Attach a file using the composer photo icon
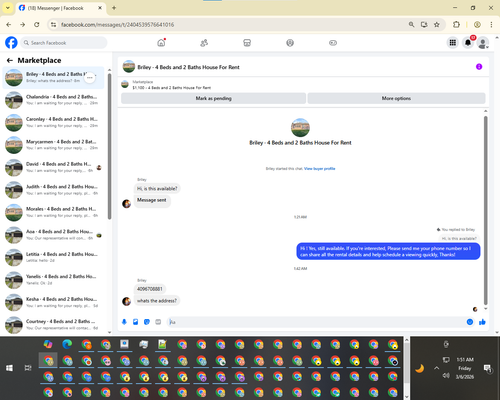Viewport: 500px width, 400px height. tap(136, 322)
